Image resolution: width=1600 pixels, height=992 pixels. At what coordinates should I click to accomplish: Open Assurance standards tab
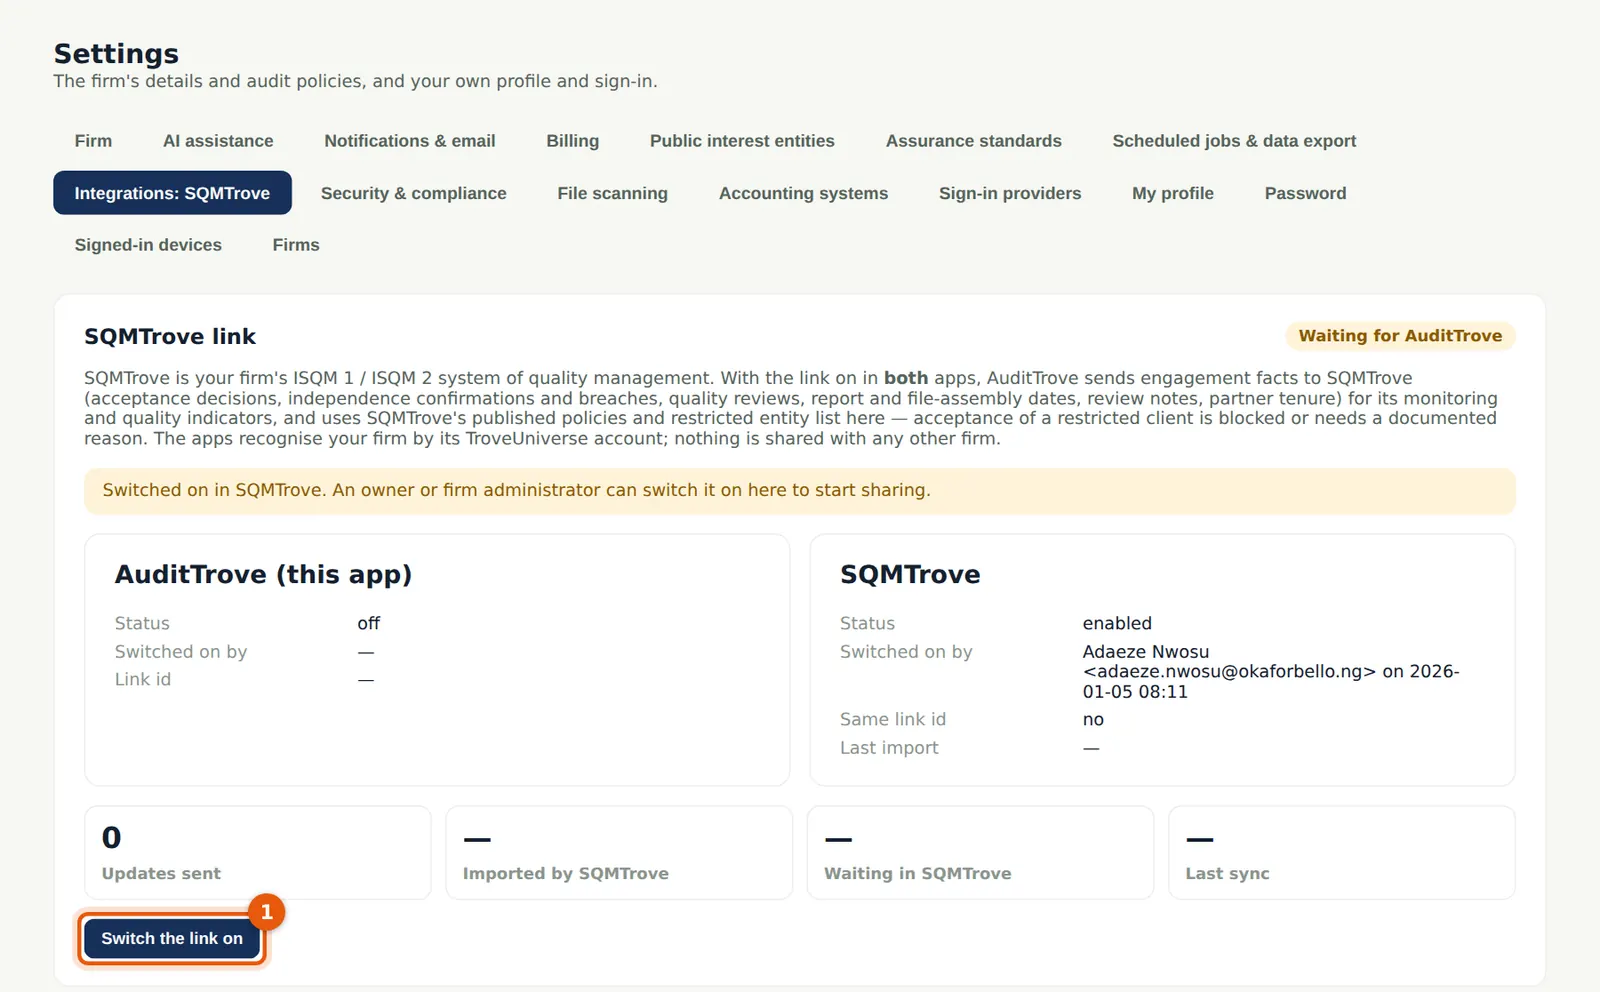(974, 141)
